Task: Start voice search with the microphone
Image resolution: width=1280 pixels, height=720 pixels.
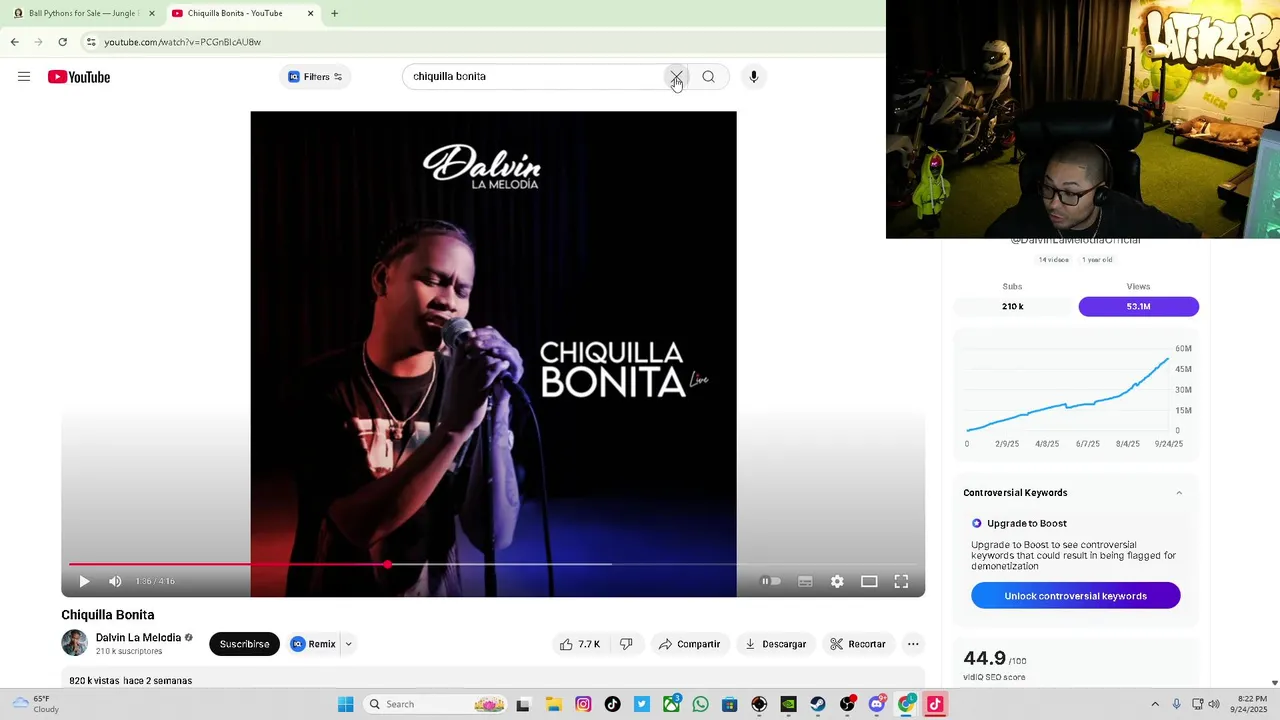Action: click(754, 77)
